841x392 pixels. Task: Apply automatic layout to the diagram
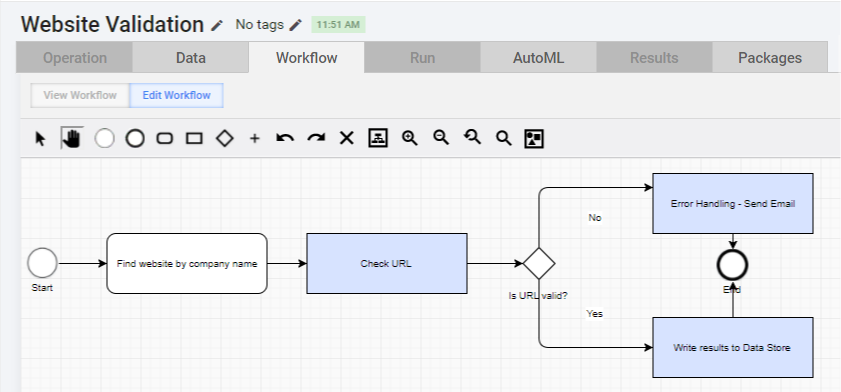[378, 138]
